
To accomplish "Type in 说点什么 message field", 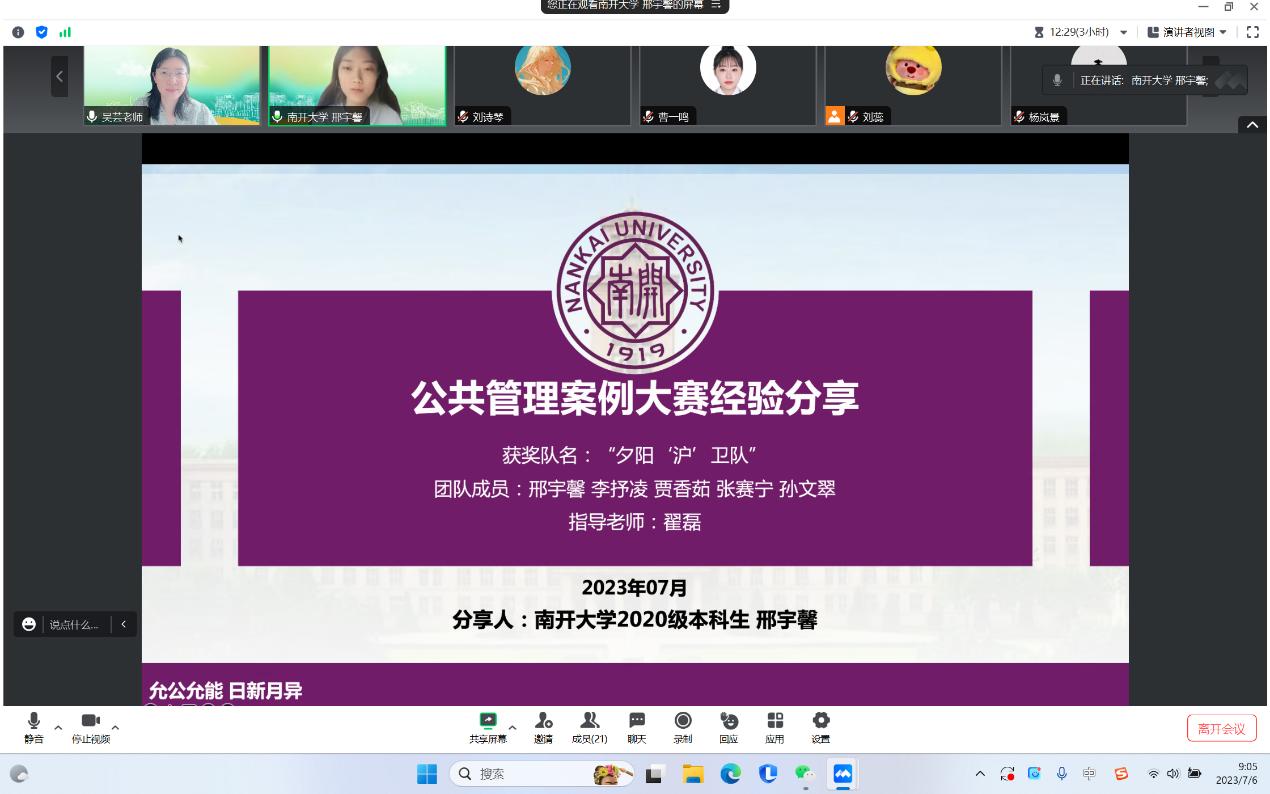I will 74,624.
